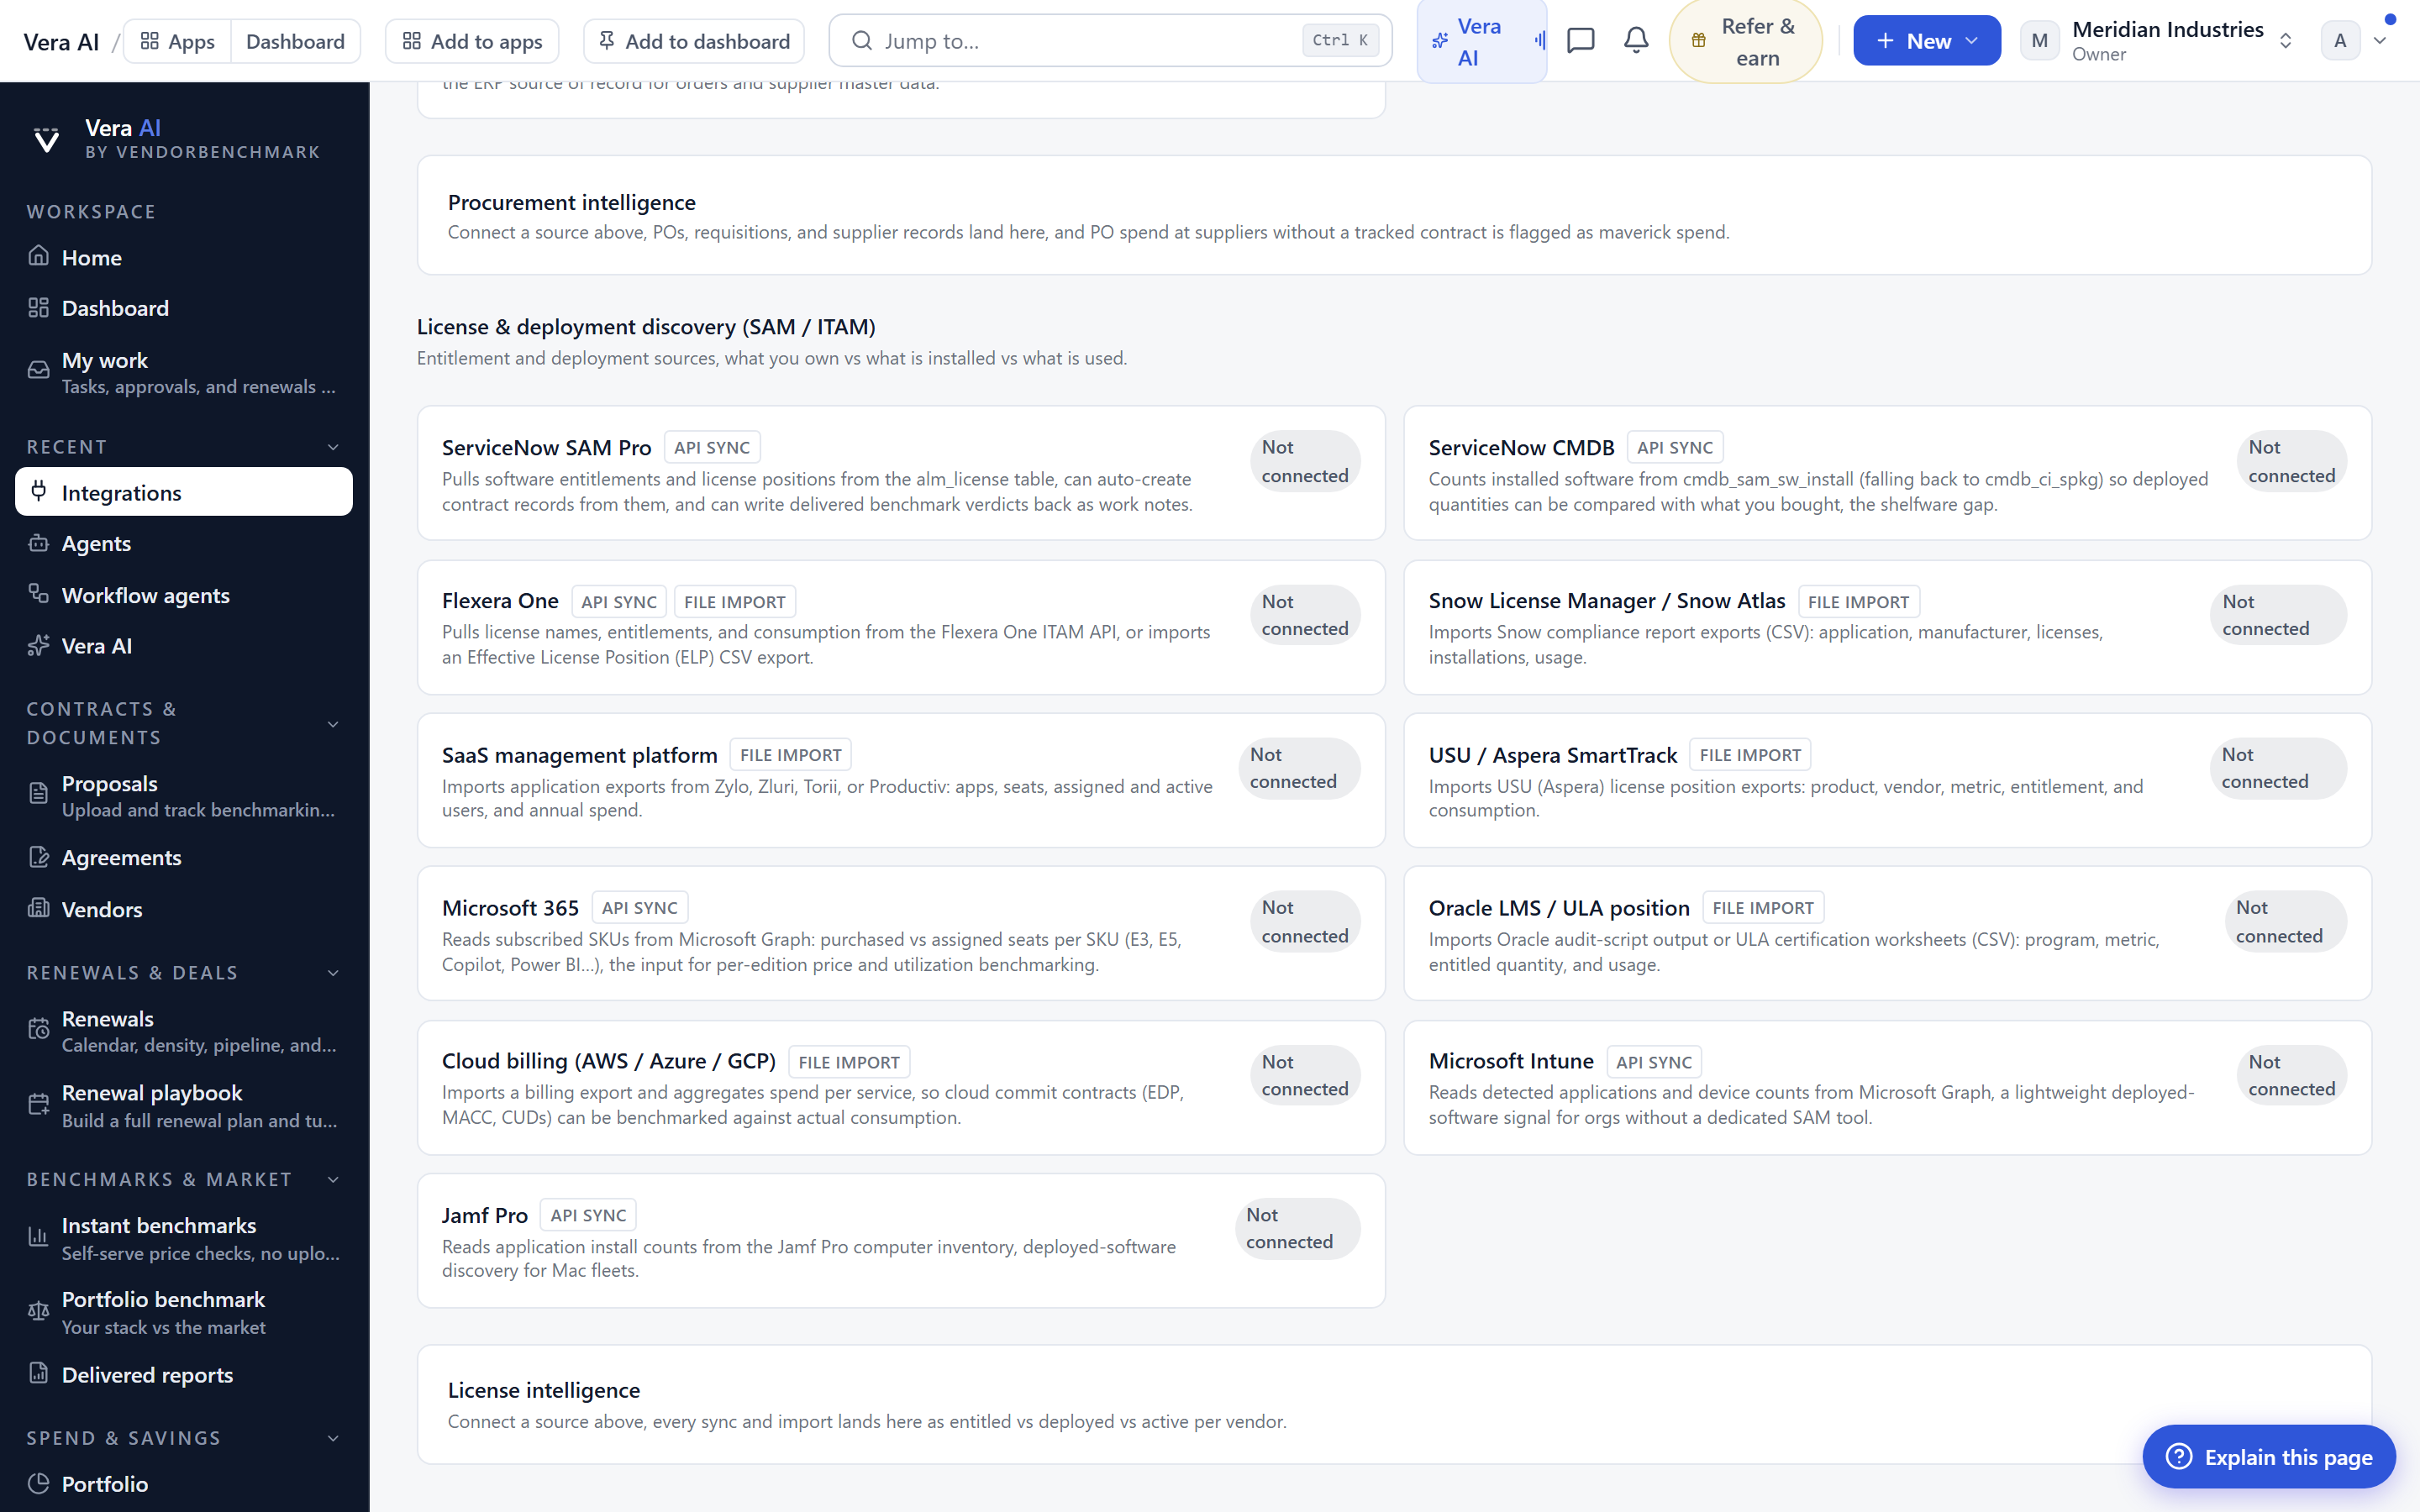Select Integrations in the sidebar
2420x1512 pixels.
pos(184,492)
